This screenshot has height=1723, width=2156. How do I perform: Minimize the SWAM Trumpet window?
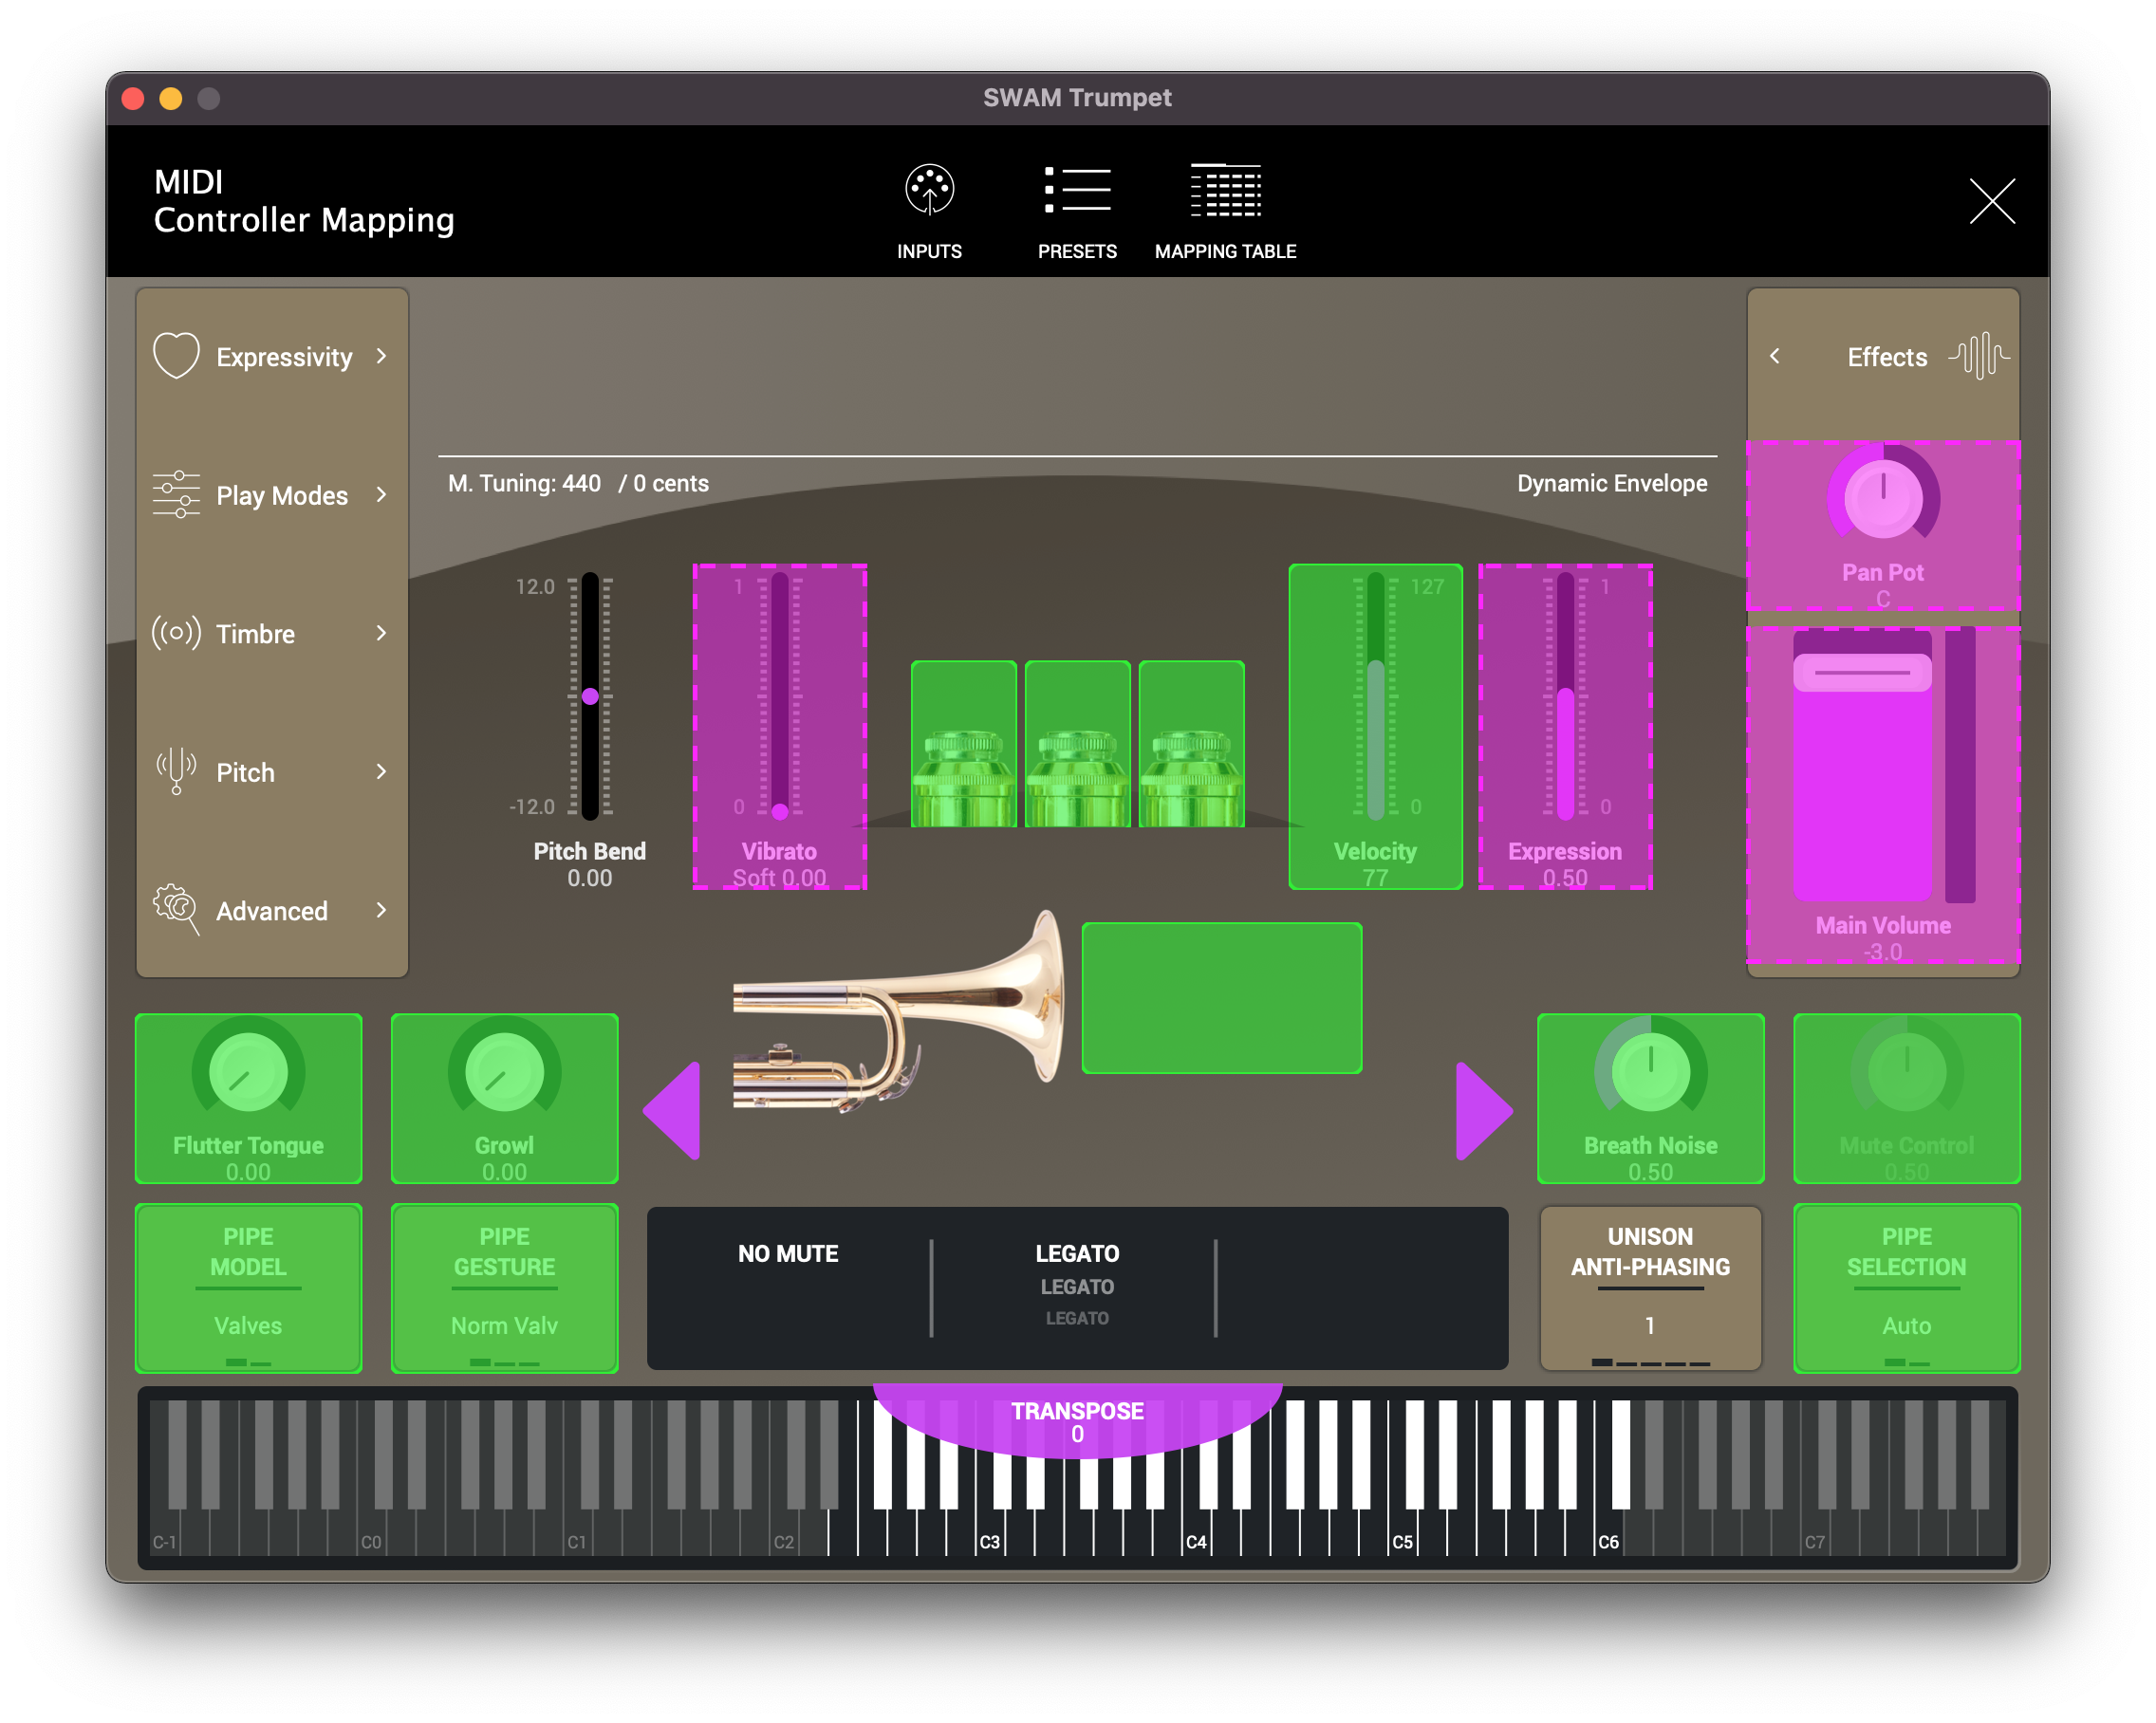click(x=171, y=98)
